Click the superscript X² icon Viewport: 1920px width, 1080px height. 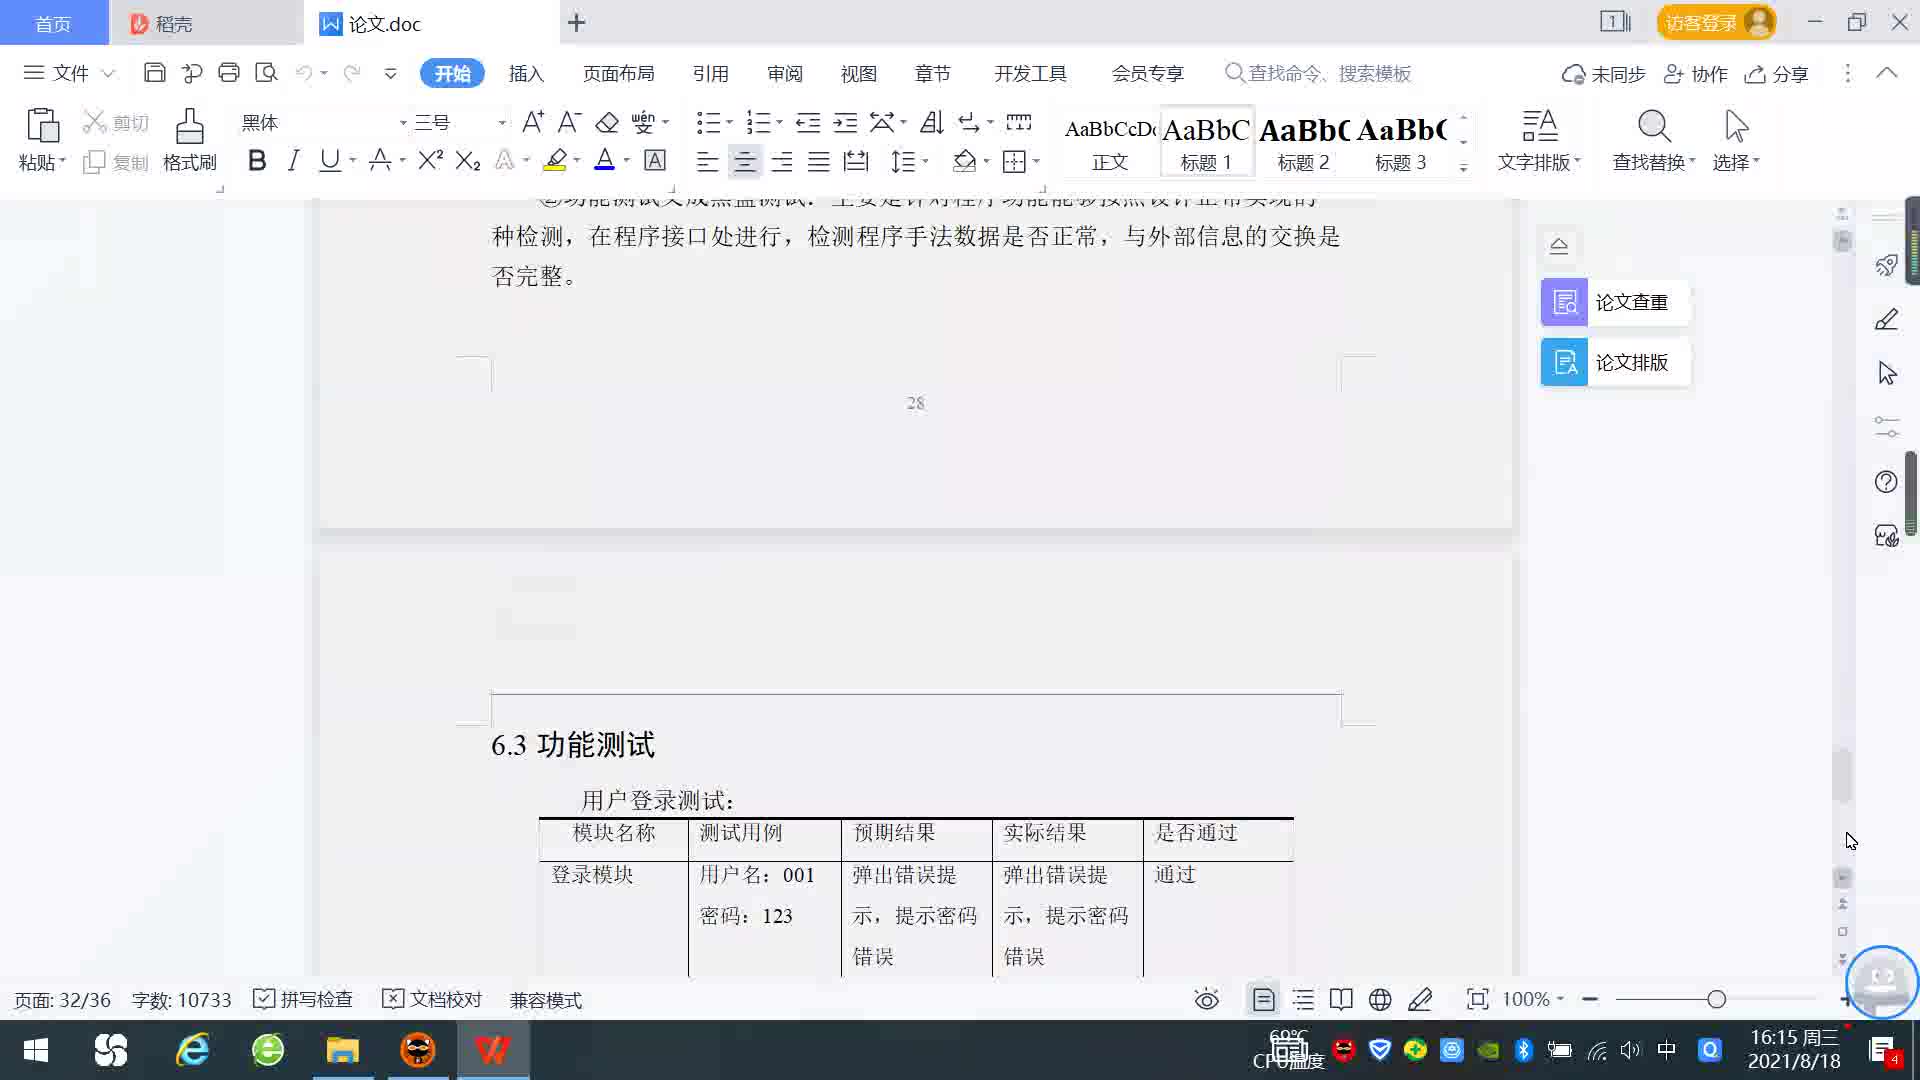coord(430,161)
